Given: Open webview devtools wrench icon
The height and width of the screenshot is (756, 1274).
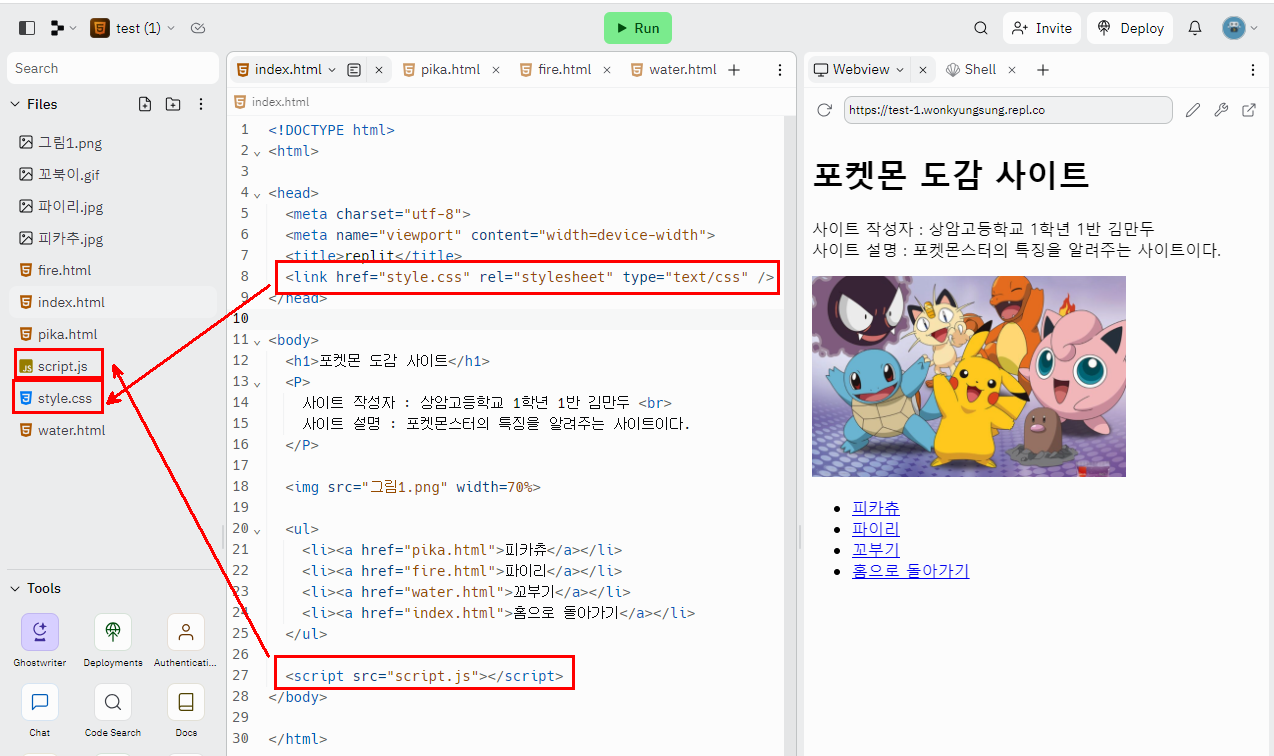Looking at the screenshot, I should click(x=1220, y=110).
